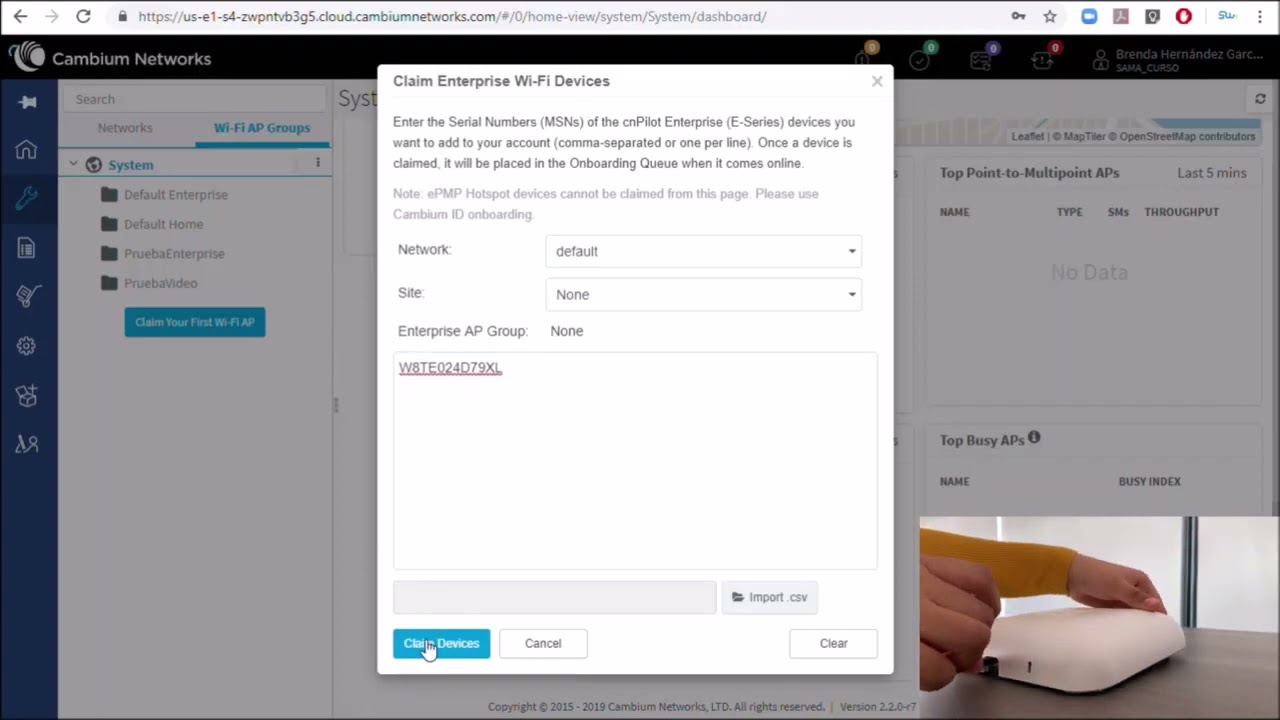
Task: Click the Enterprise AP Group None value
Action: coord(566,331)
